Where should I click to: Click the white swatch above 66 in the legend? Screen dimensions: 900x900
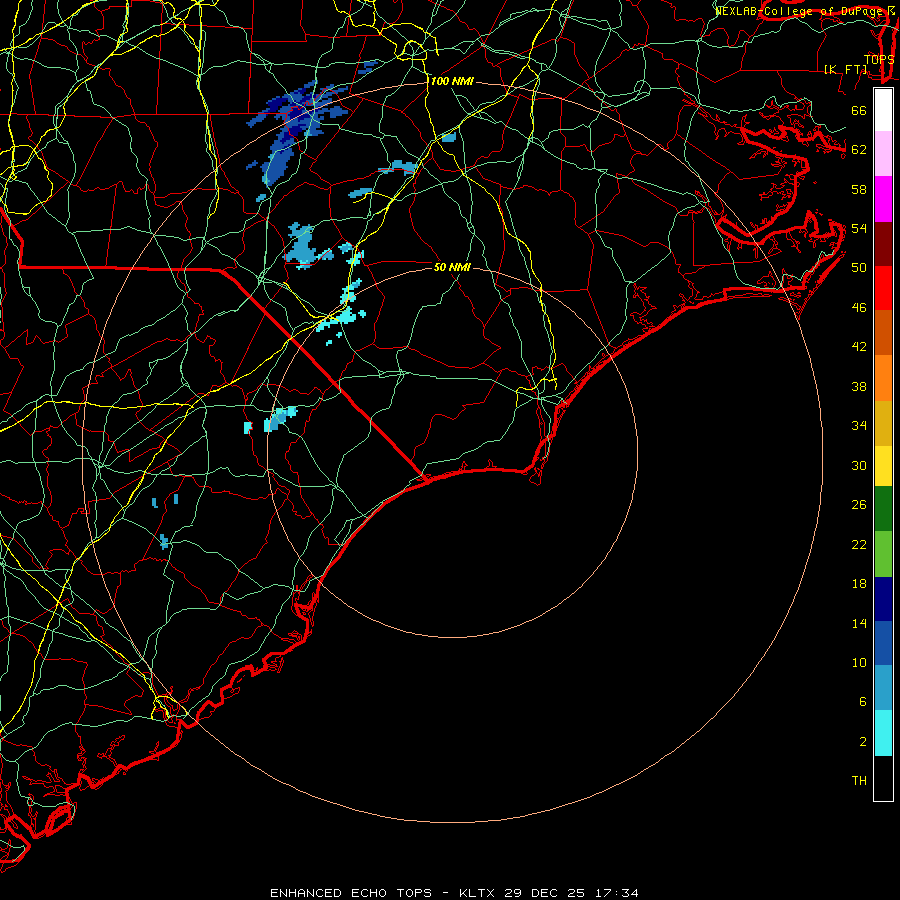pos(883,110)
